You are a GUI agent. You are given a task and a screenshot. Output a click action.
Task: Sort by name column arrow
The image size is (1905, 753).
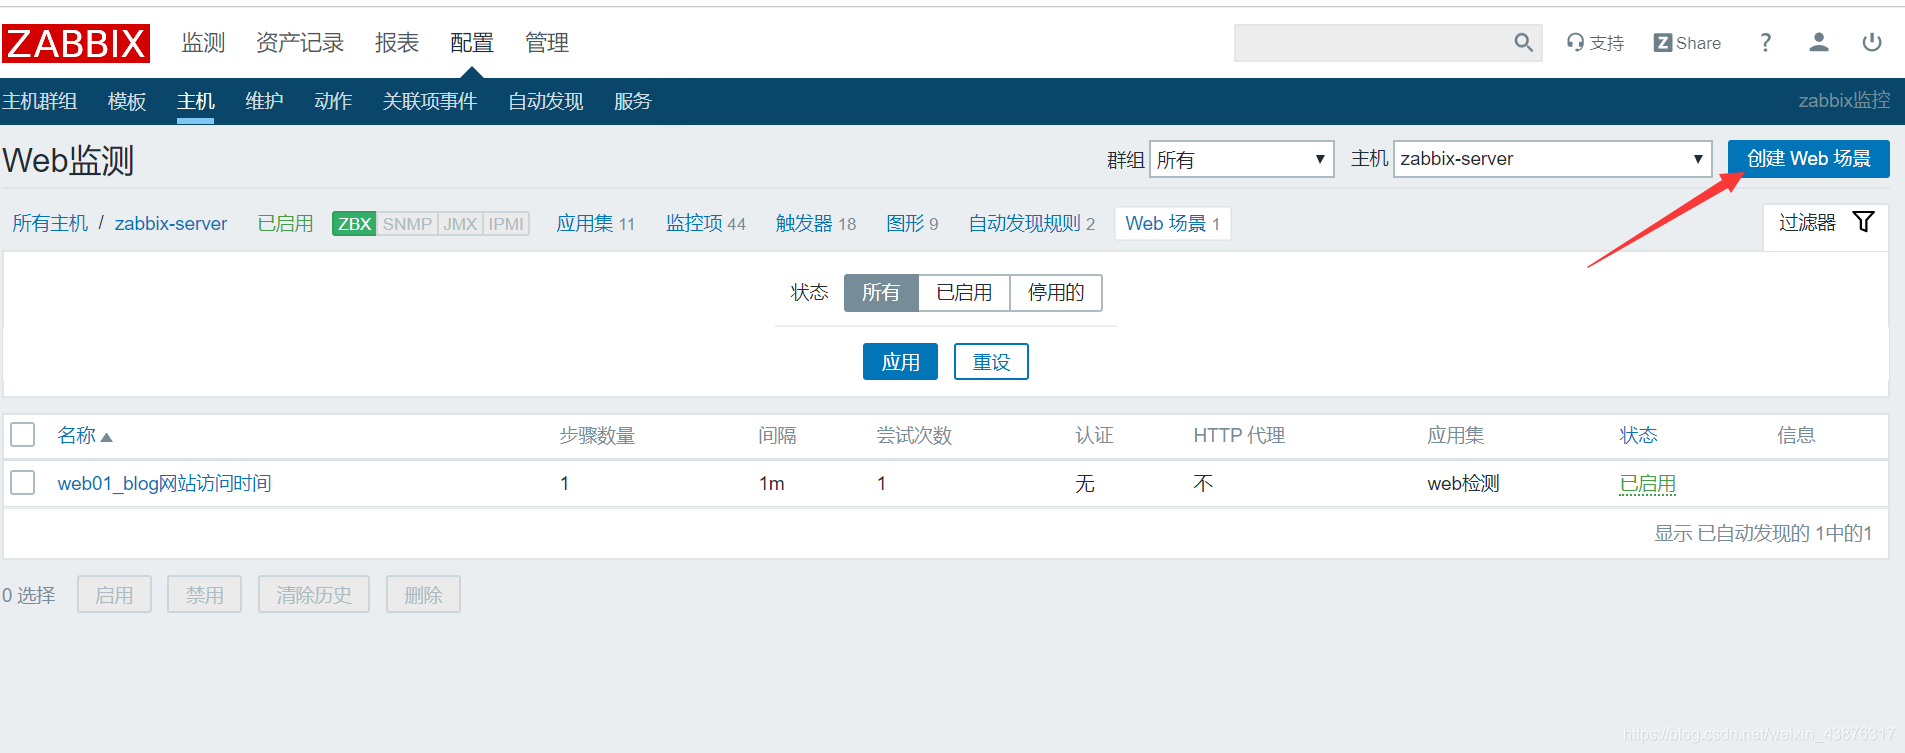click(107, 437)
